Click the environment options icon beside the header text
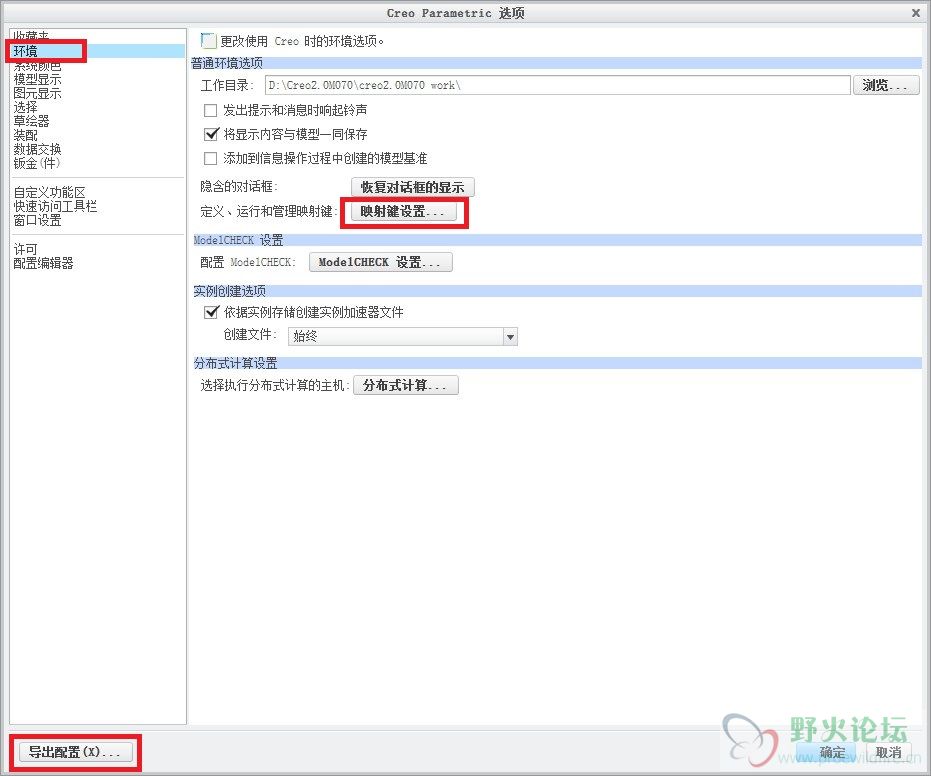The width and height of the screenshot is (931, 776). (x=208, y=40)
